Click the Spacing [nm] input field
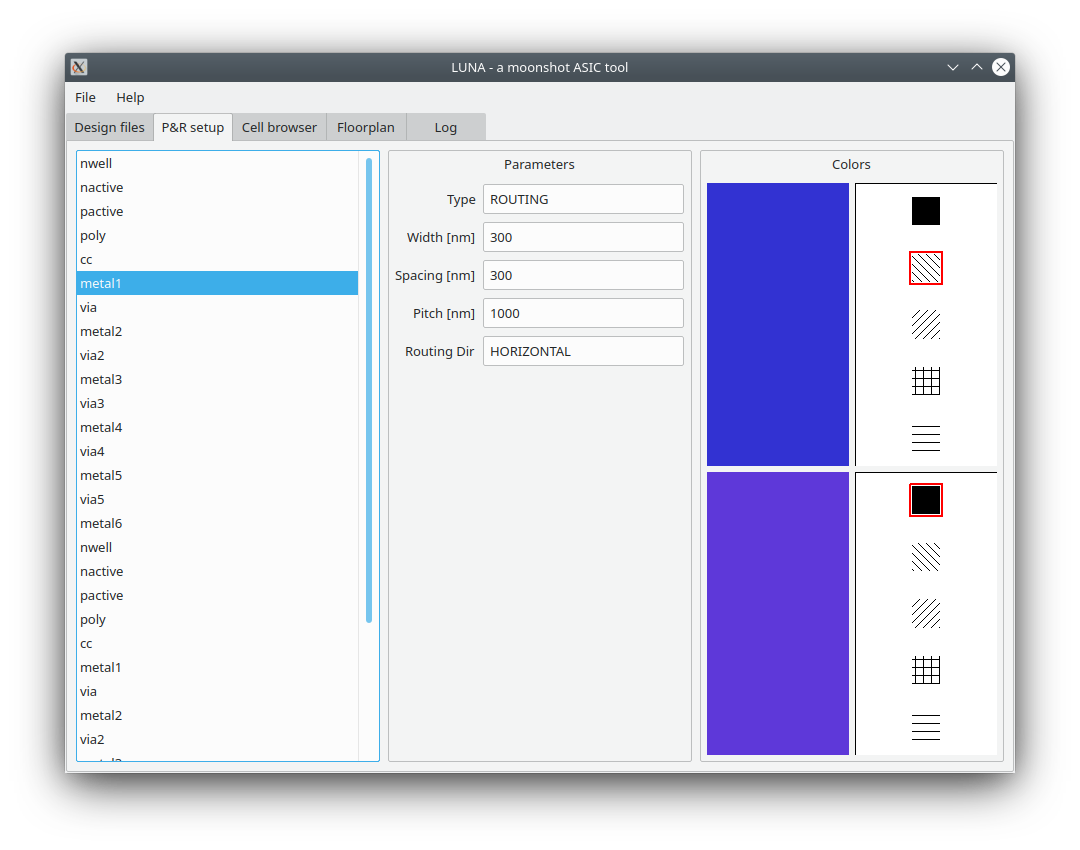Viewport: 1080px width, 850px height. pos(583,275)
